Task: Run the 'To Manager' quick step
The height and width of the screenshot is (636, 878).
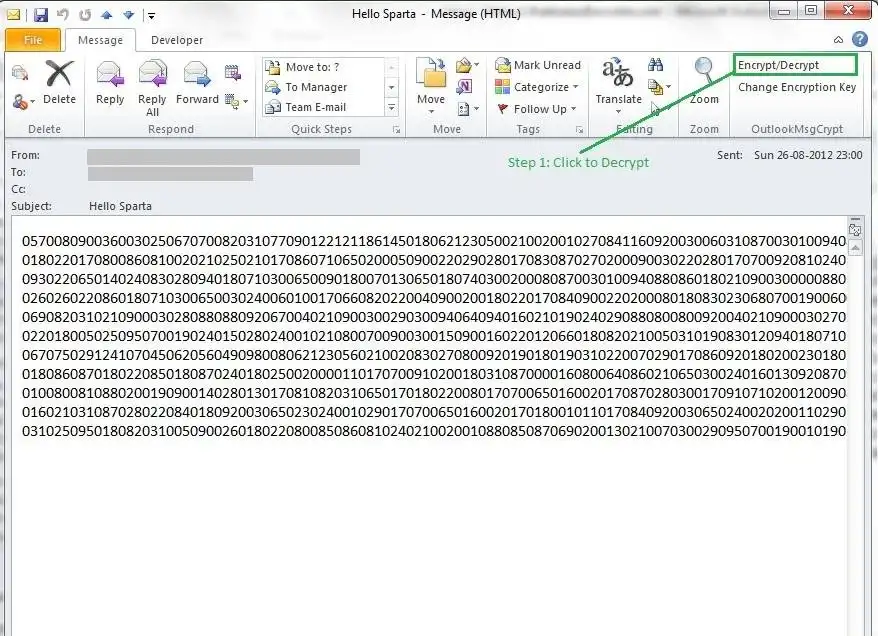Action: [x=324, y=87]
